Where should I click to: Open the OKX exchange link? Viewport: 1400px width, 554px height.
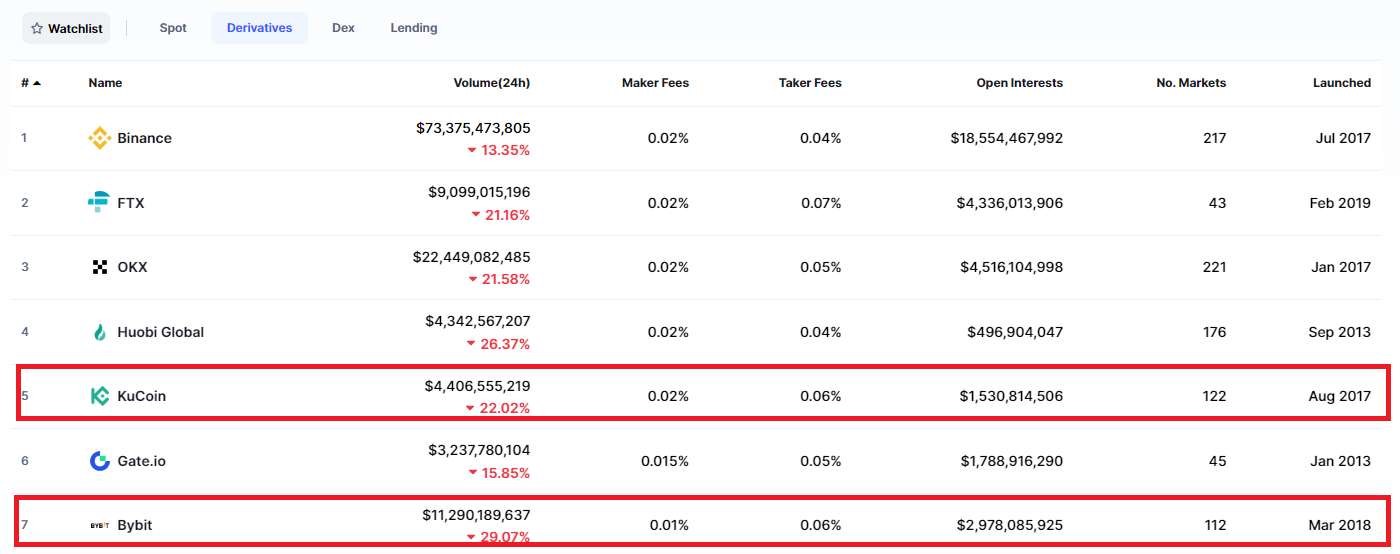pyautogui.click(x=133, y=267)
